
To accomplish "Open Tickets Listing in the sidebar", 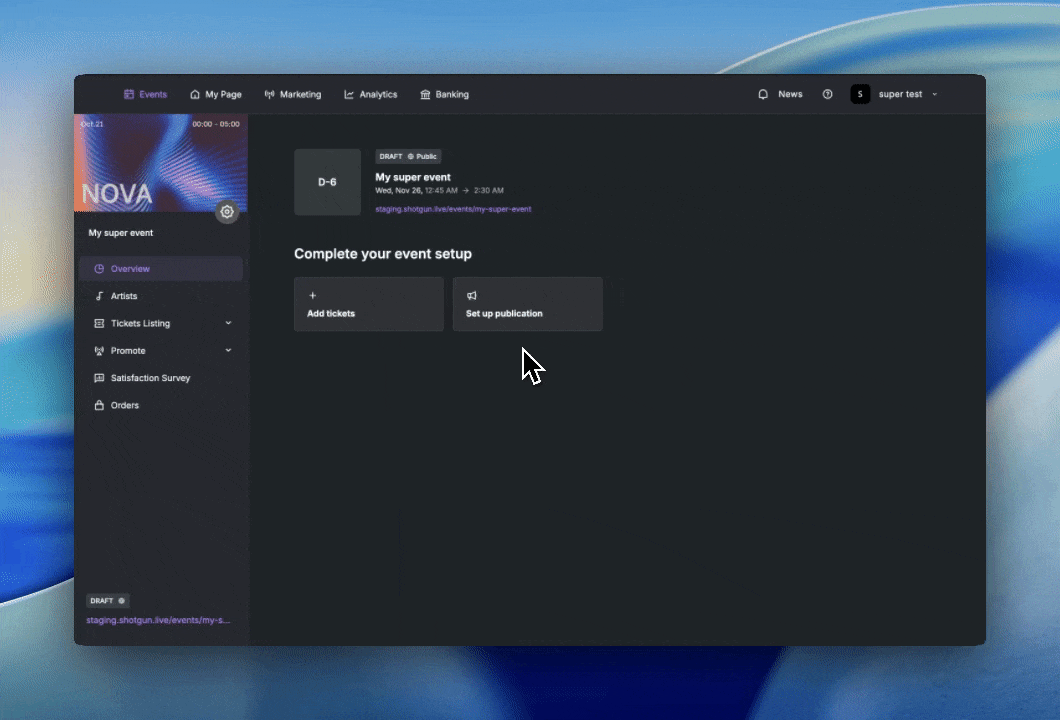I will tap(161, 324).
